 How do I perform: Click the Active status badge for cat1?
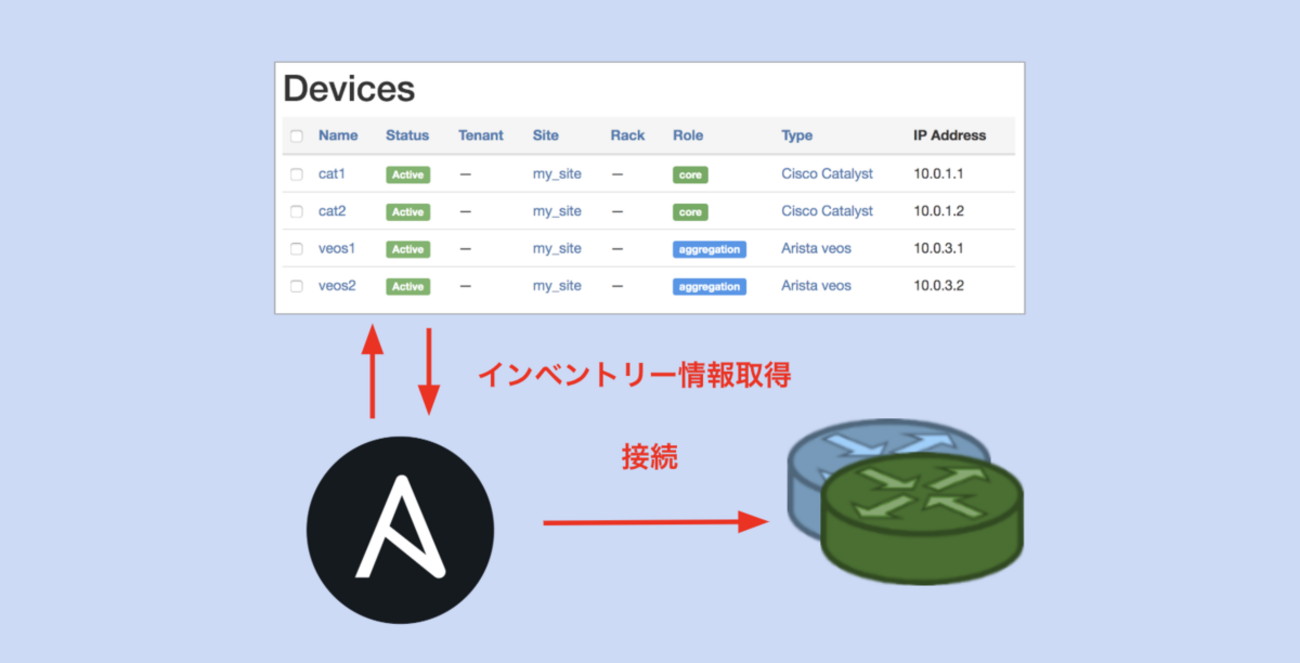(x=408, y=175)
